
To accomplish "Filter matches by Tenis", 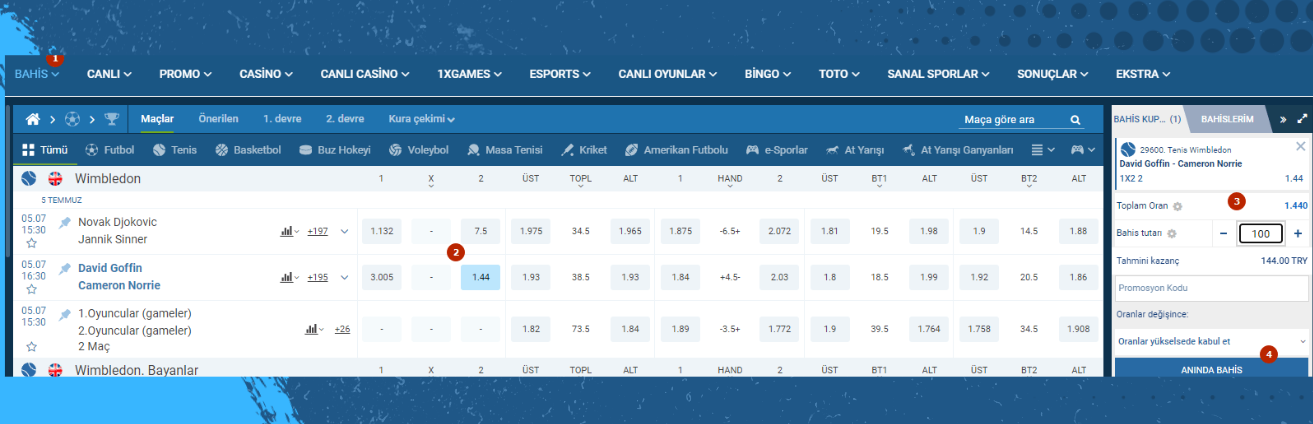I will (175, 150).
